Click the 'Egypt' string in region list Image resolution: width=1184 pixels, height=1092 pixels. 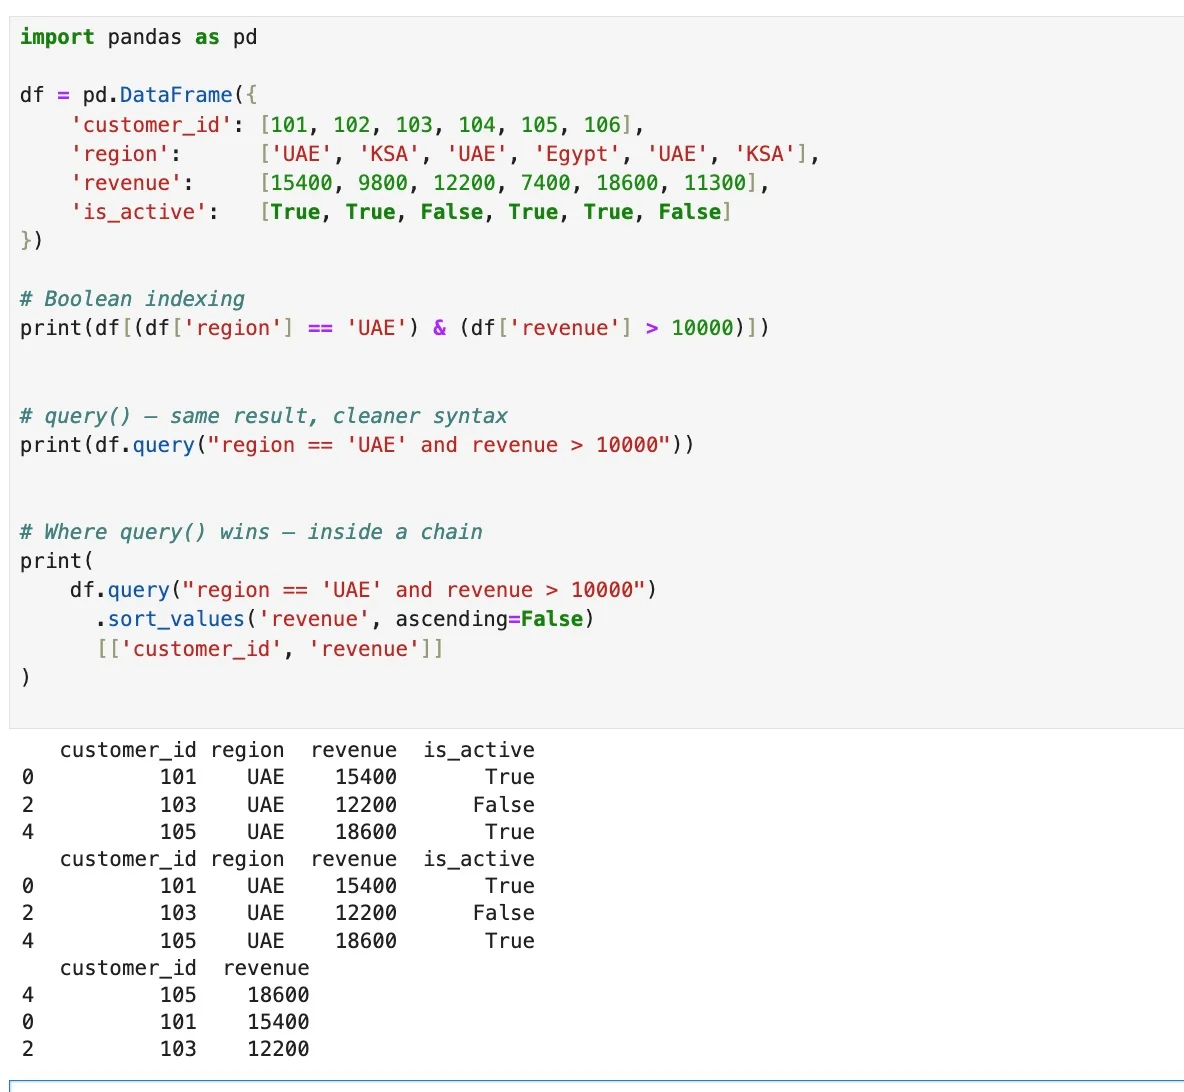click(577, 154)
